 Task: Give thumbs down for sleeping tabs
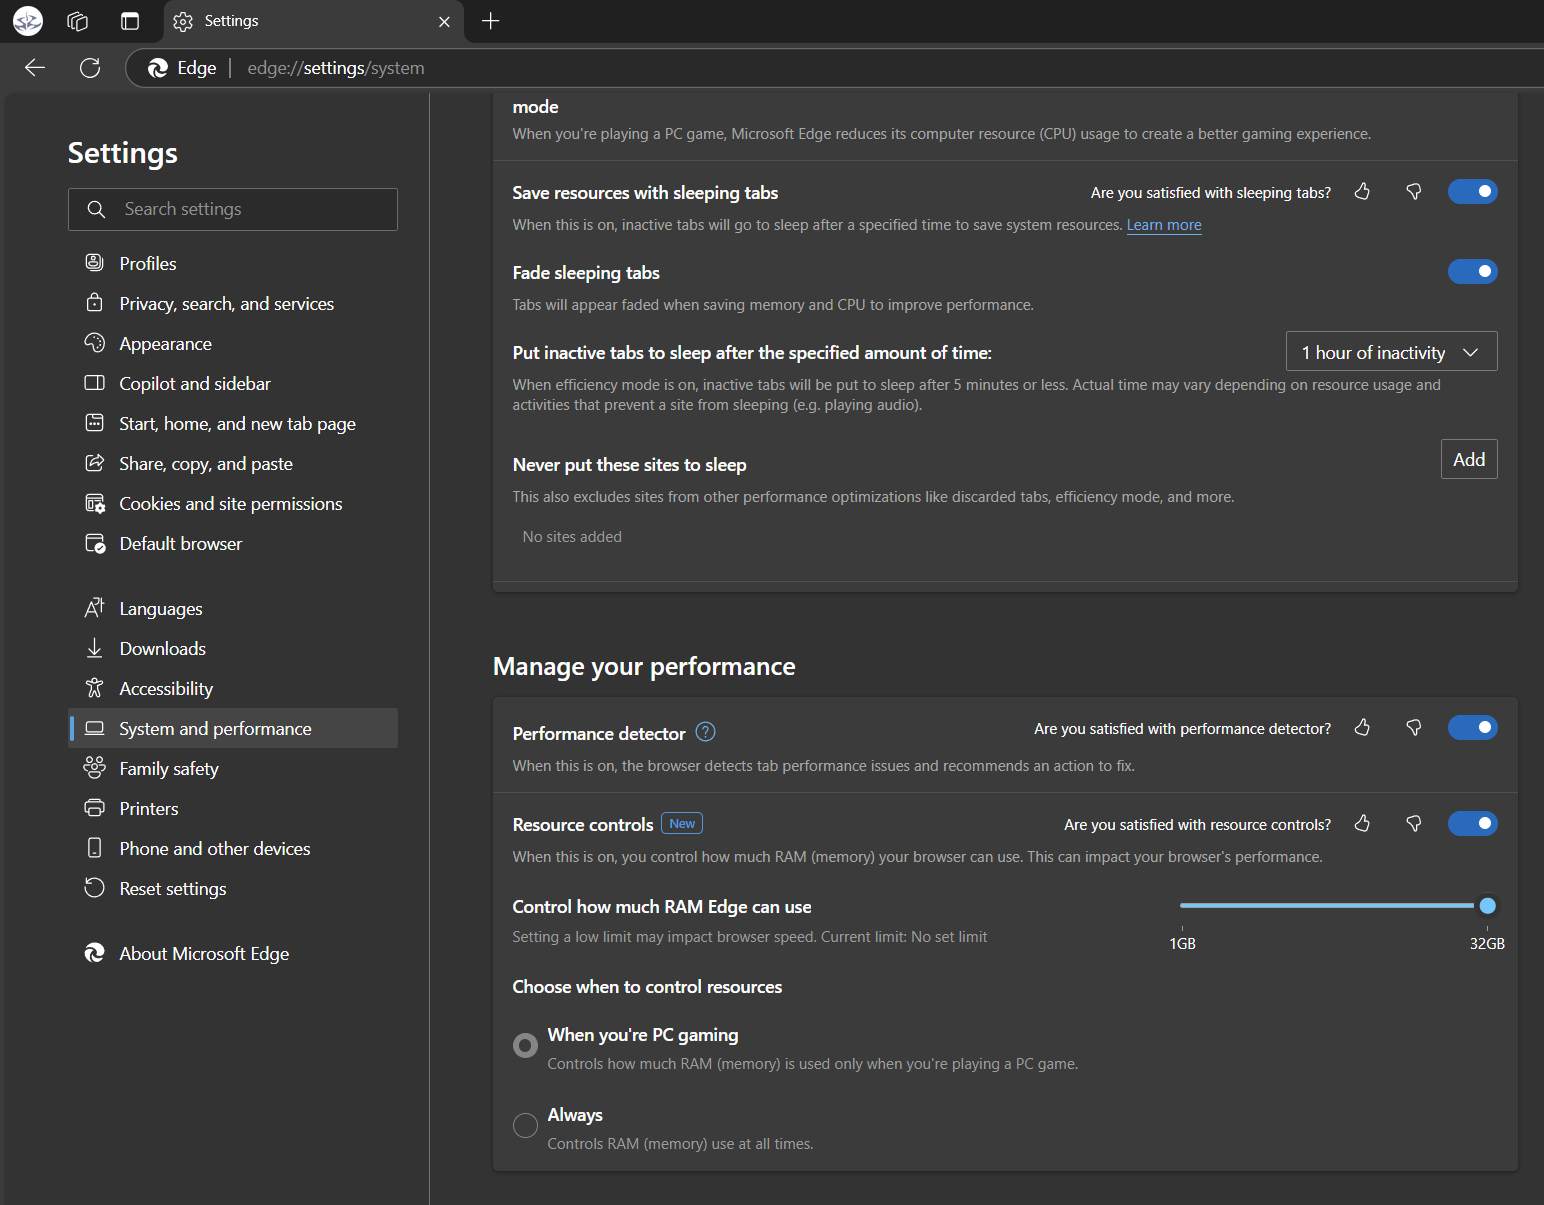click(1414, 191)
